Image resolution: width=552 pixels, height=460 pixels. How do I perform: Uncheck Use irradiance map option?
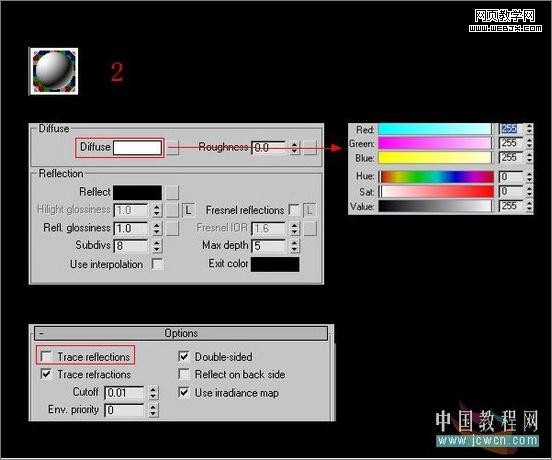pyautogui.click(x=184, y=392)
